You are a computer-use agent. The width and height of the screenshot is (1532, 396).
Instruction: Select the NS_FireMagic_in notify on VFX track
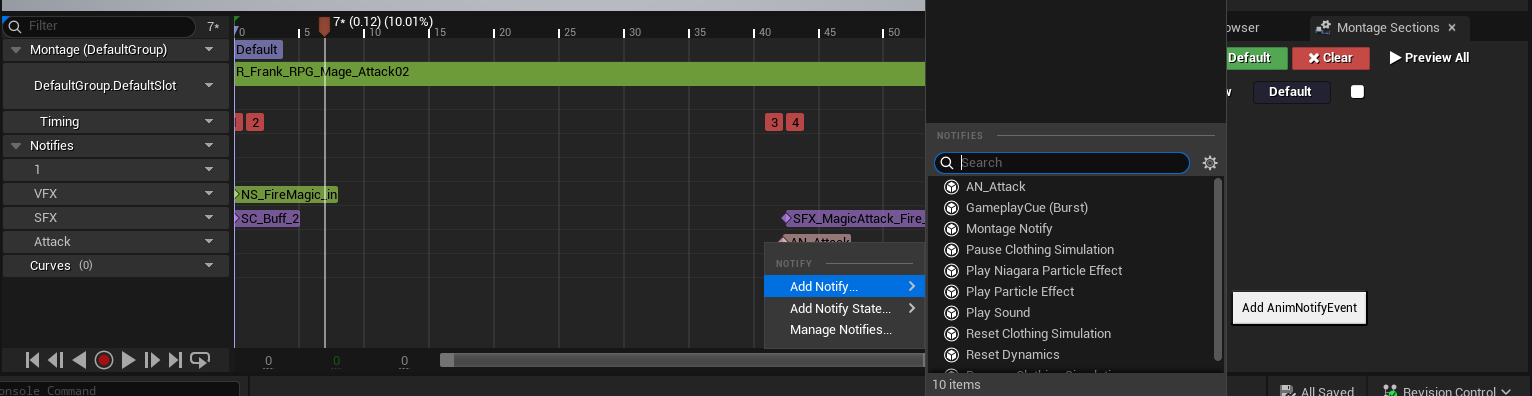pyautogui.click(x=287, y=195)
